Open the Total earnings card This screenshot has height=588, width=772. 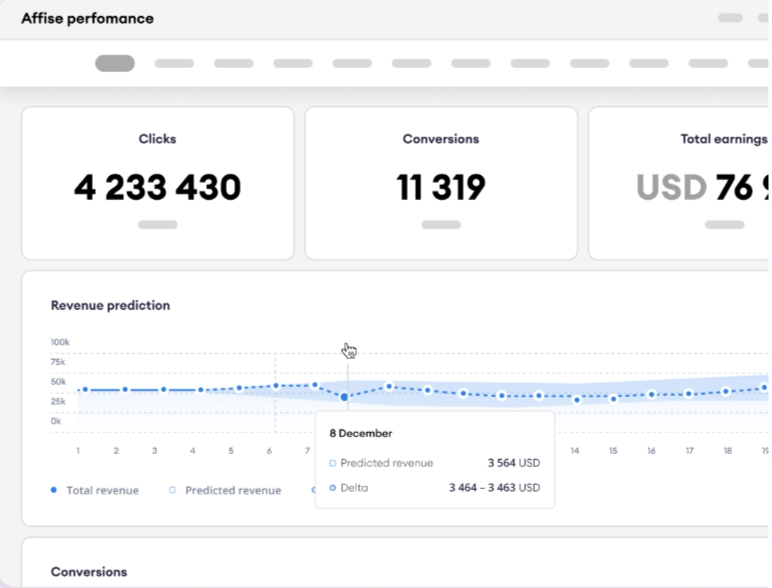click(x=678, y=183)
